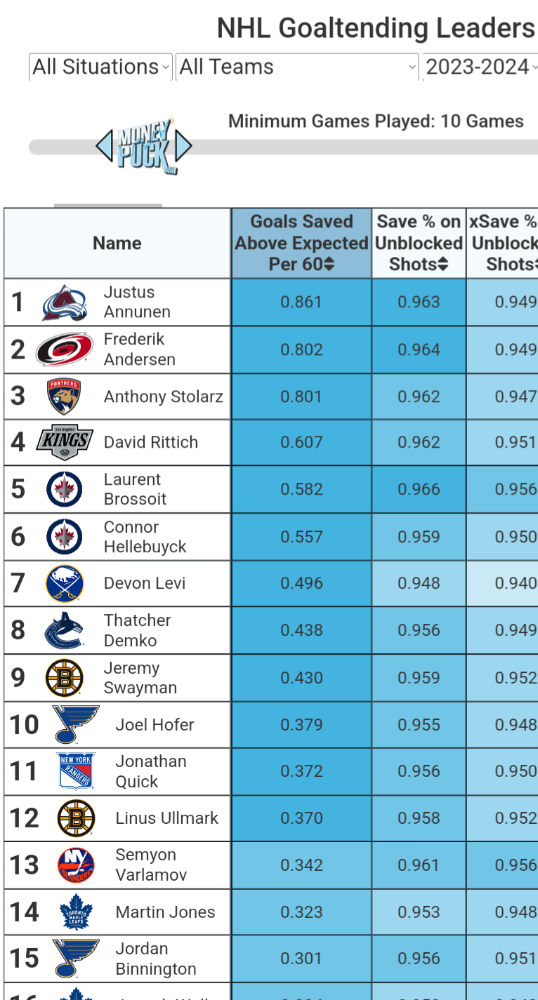This screenshot has width=538, height=1000.
Task: Click the left arrow on the MoneyPuck slider
Action: point(105,145)
